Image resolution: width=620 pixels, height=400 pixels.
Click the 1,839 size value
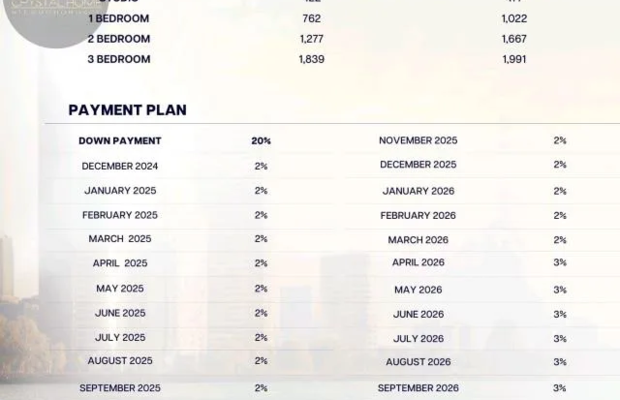click(x=312, y=59)
